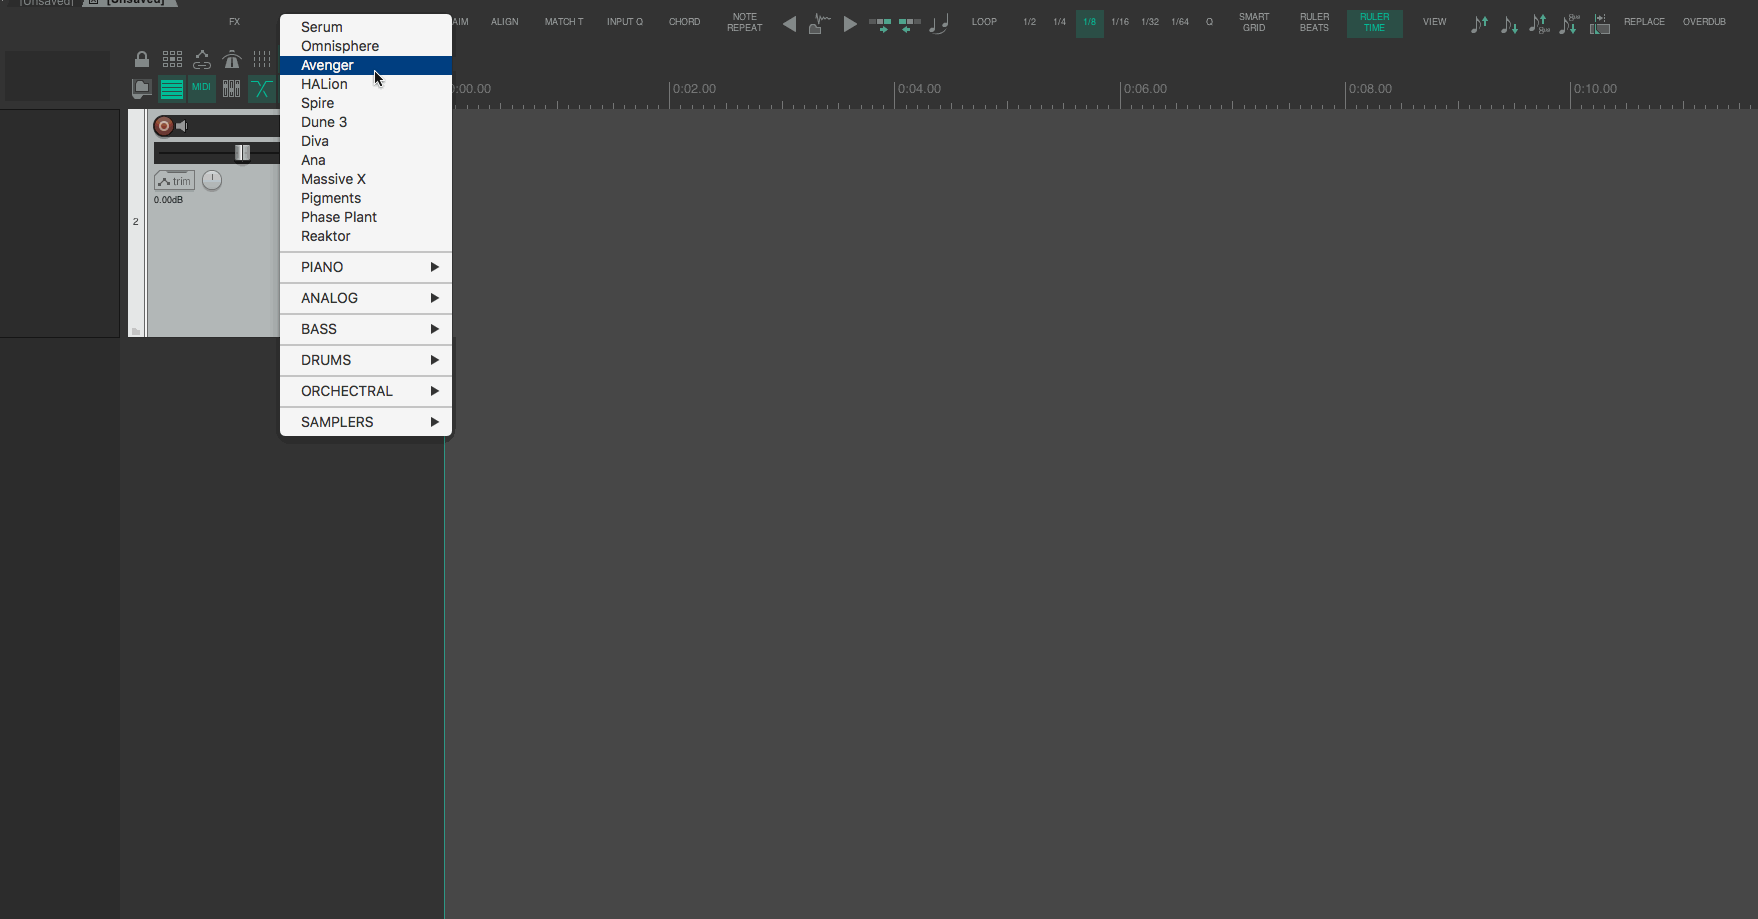The width and height of the screenshot is (1758, 919).
Task: Expand the ANALOG submenu
Action: (x=366, y=298)
